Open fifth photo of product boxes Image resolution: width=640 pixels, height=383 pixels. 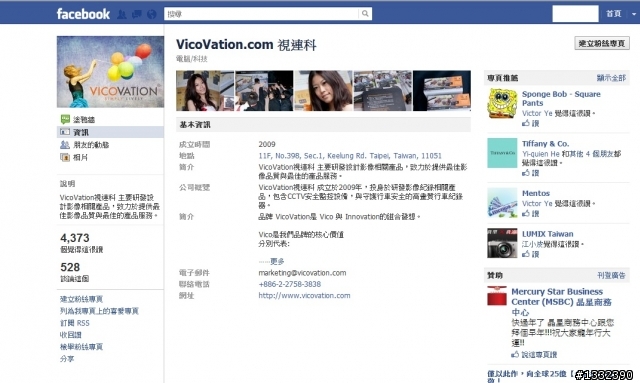pos(442,91)
